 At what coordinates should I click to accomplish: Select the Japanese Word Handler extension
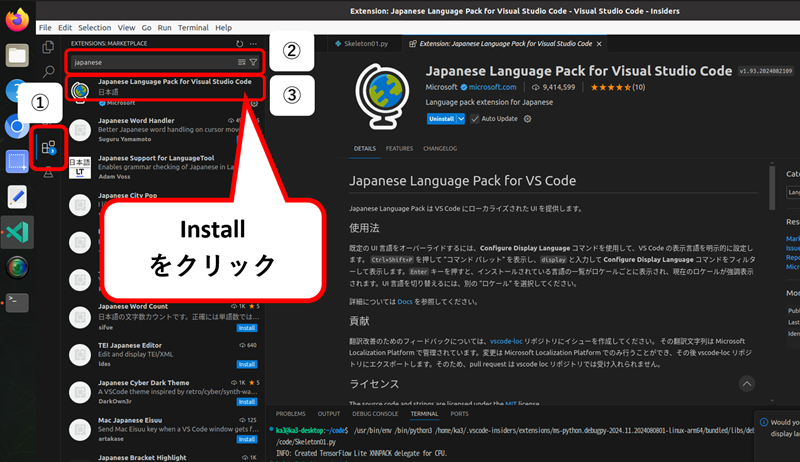click(x=165, y=130)
